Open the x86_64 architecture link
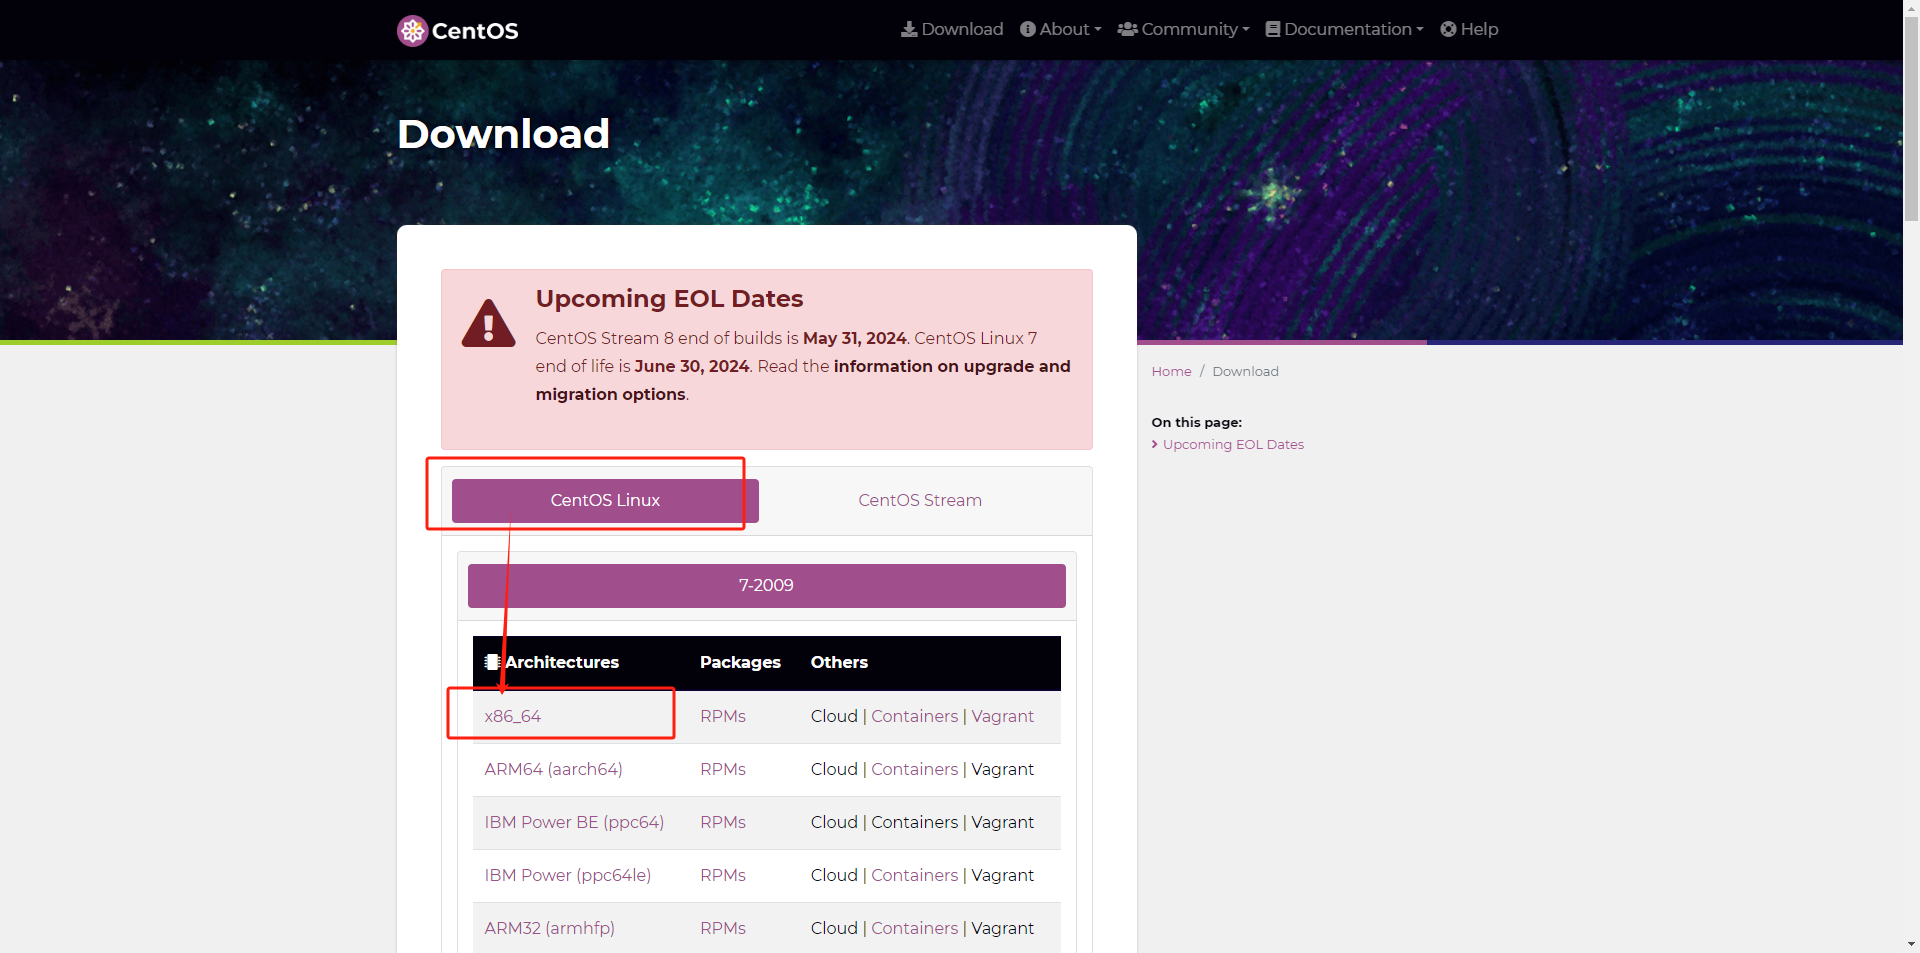The width and height of the screenshot is (1920, 953). 513,717
